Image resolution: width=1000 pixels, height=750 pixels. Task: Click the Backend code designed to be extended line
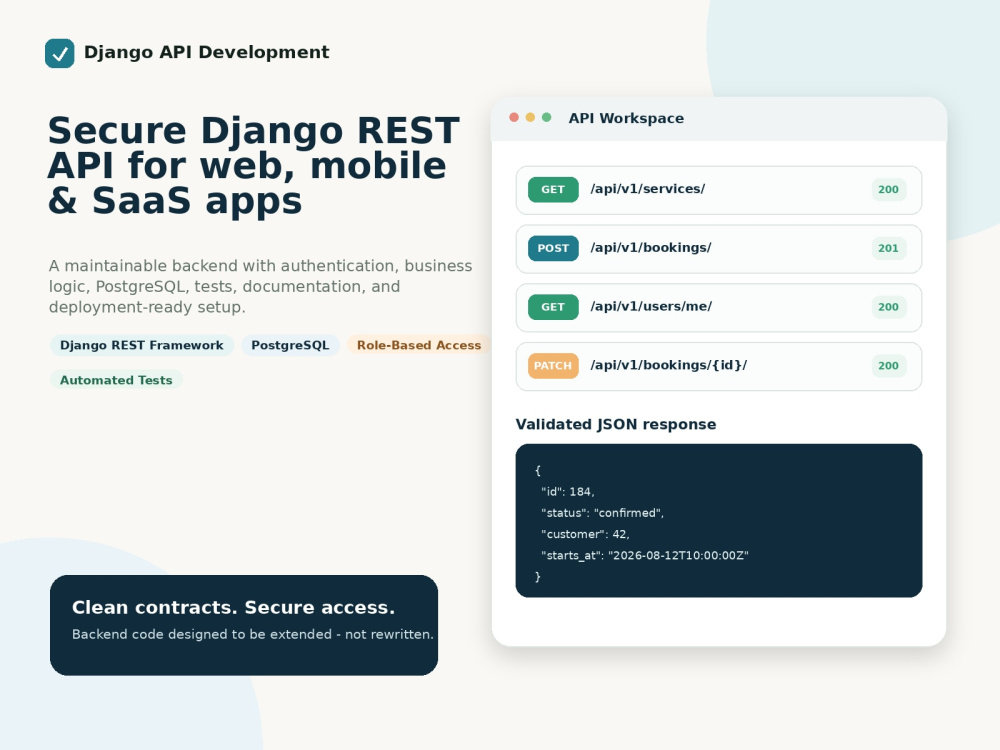(x=253, y=634)
